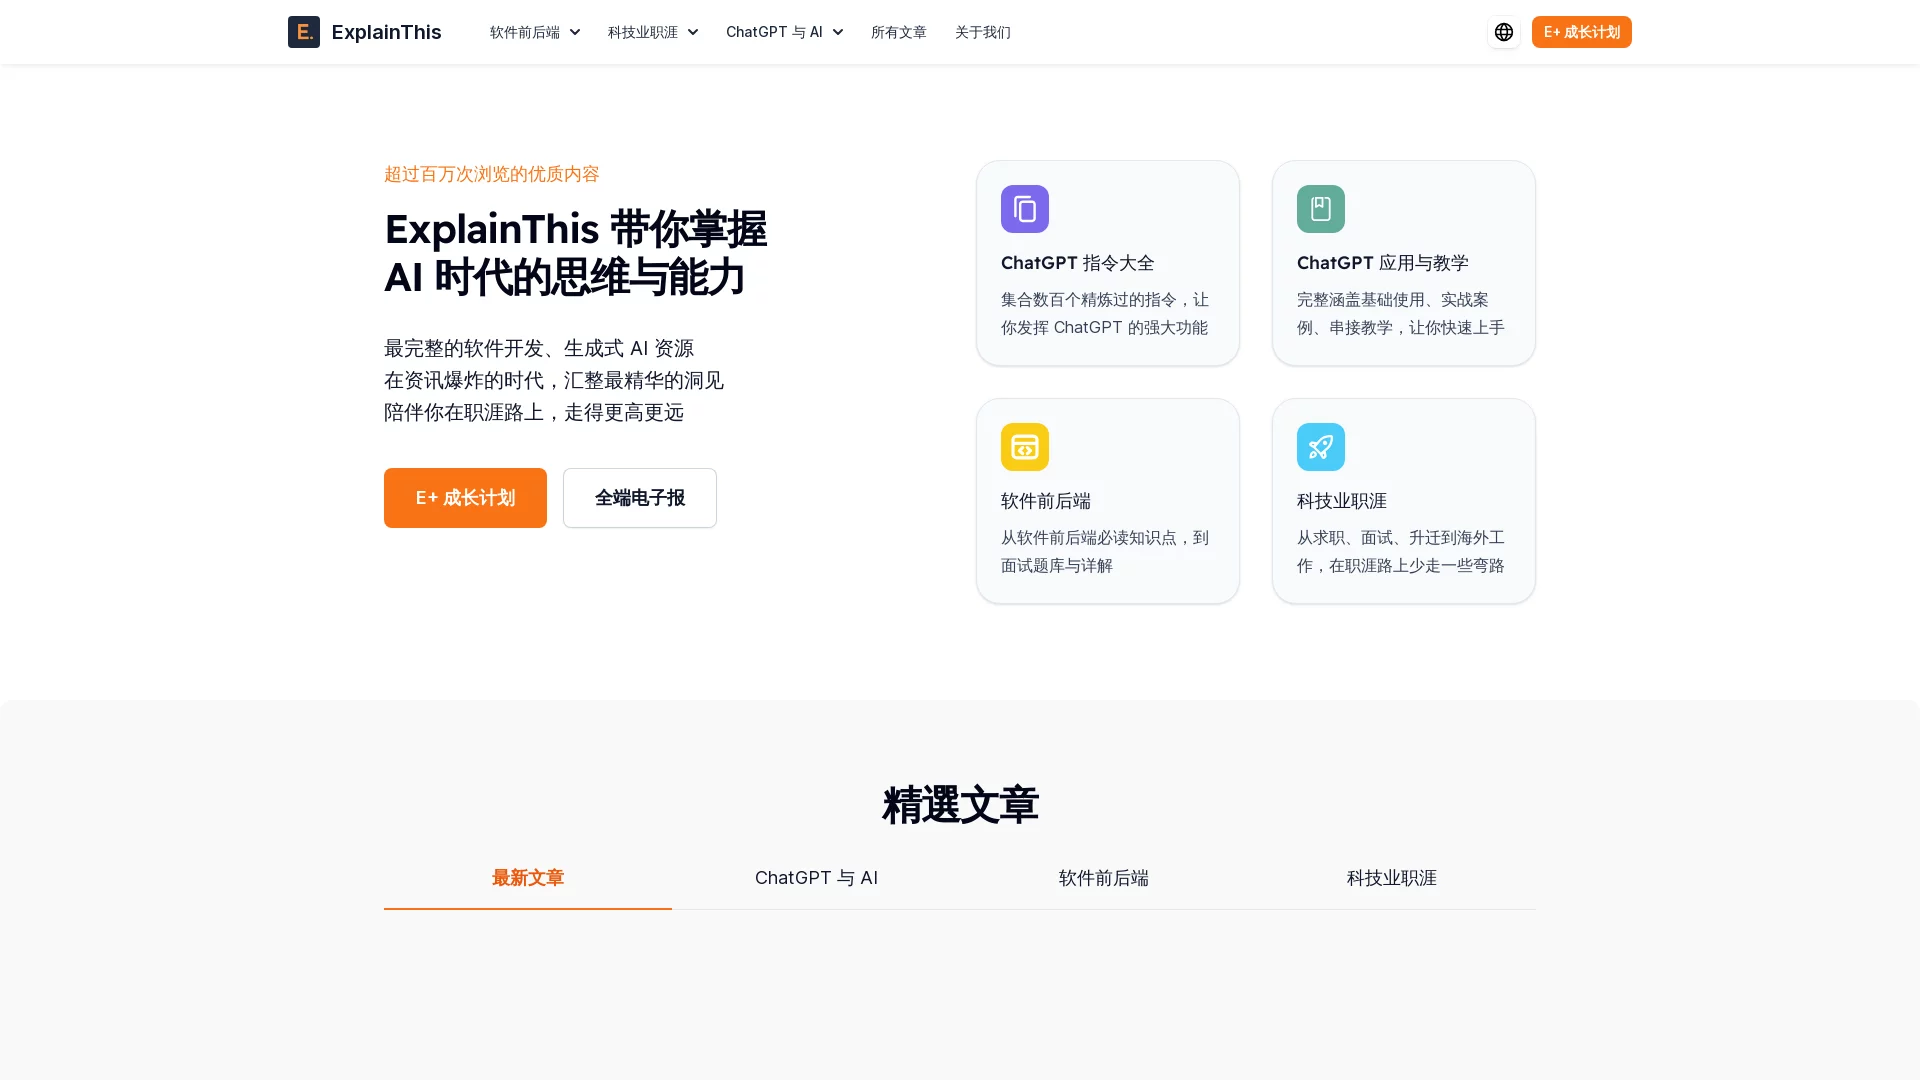Select the 最新文章 tab
This screenshot has width=1920, height=1080.
(527, 878)
